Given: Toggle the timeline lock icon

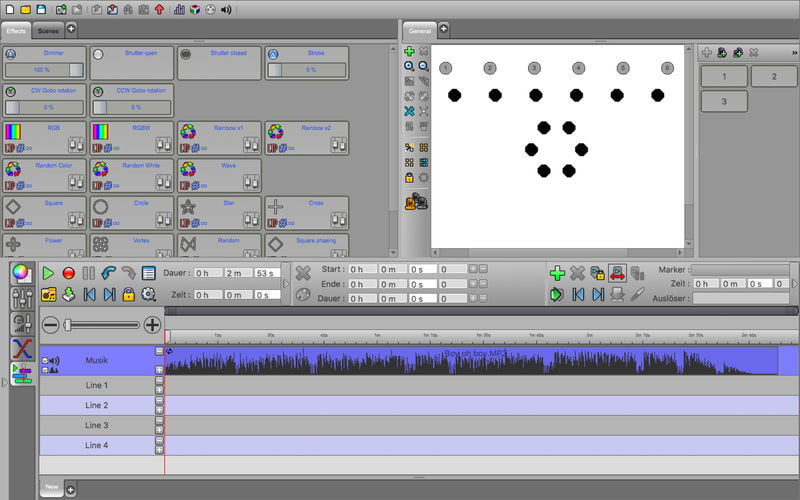Looking at the screenshot, I should tap(129, 294).
